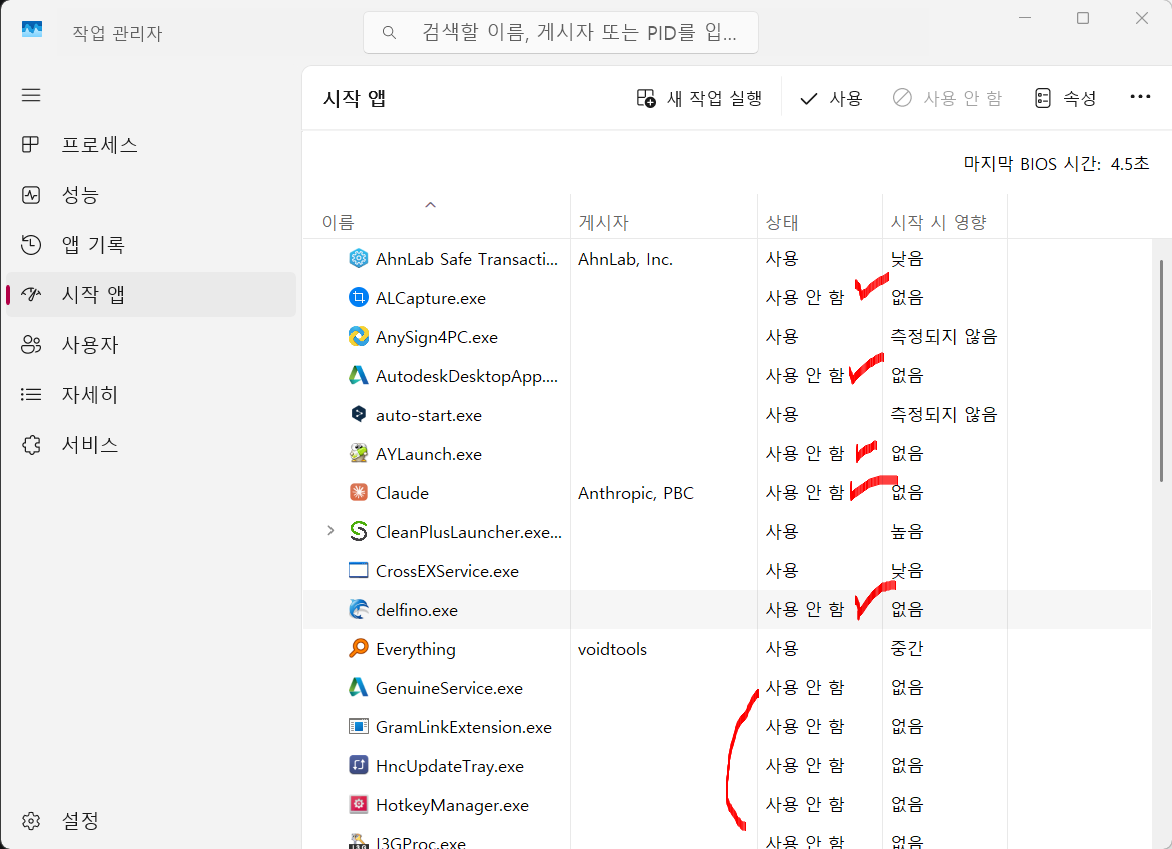Viewport: 1172px width, 849px height.
Task: Select the ALCapture.exe row name
Action: pos(431,298)
